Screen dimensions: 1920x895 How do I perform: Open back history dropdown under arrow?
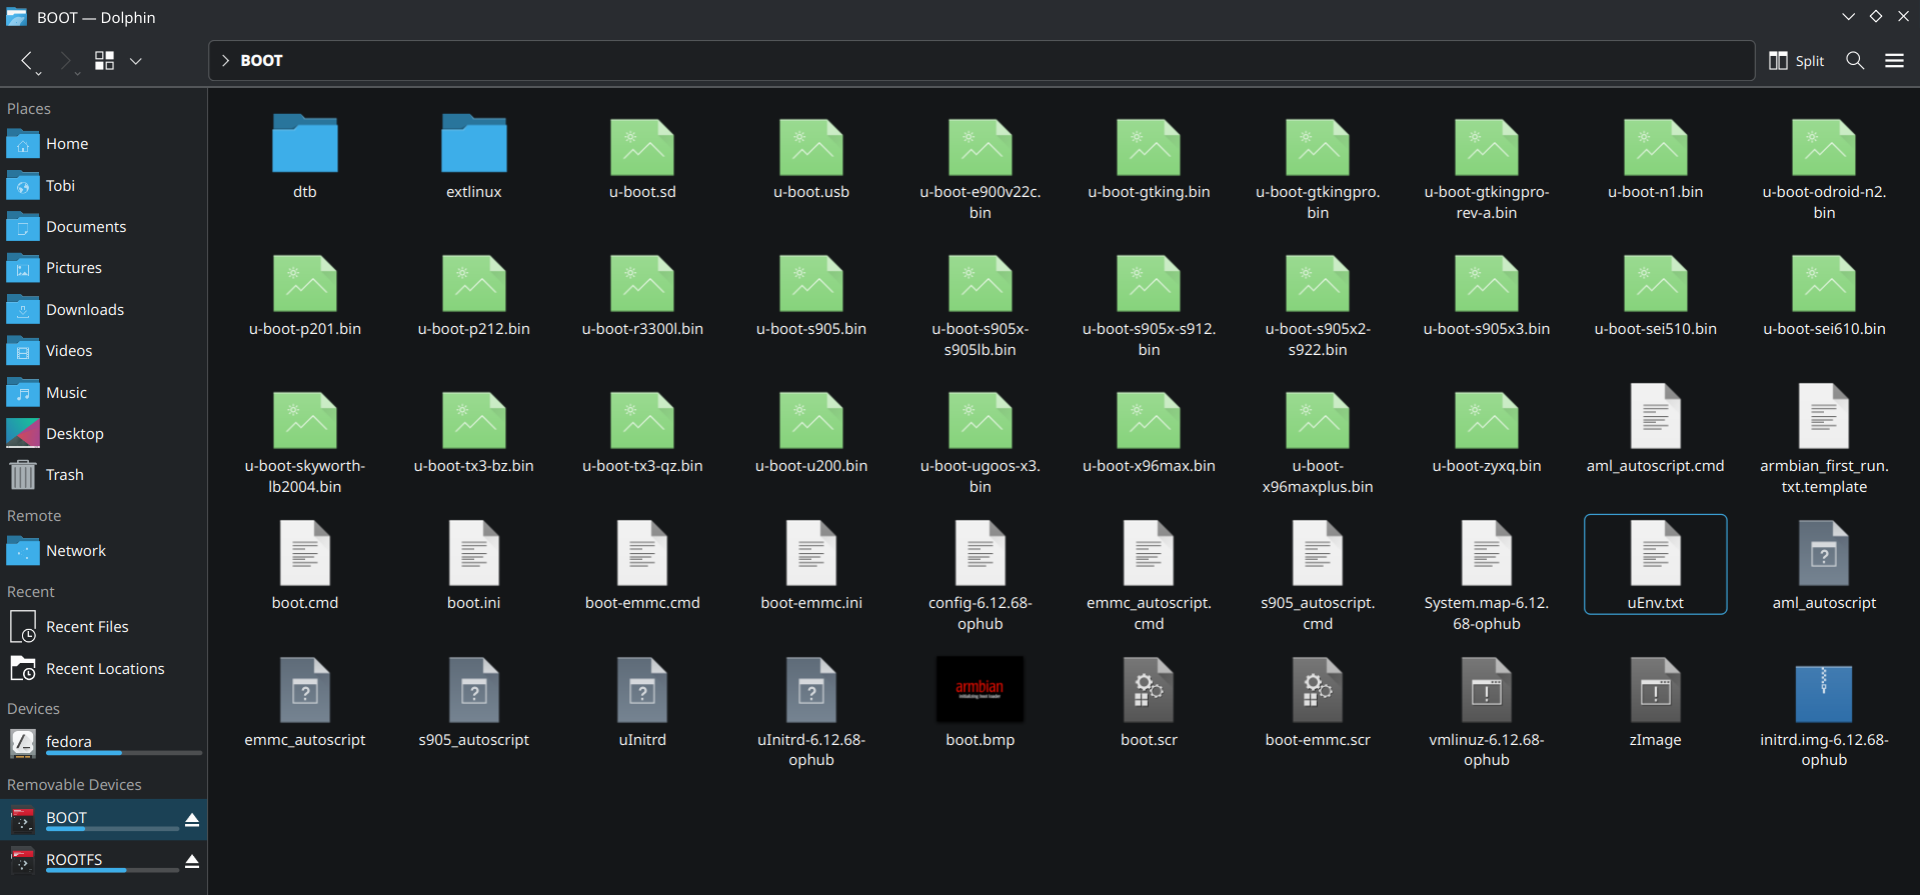(x=39, y=73)
